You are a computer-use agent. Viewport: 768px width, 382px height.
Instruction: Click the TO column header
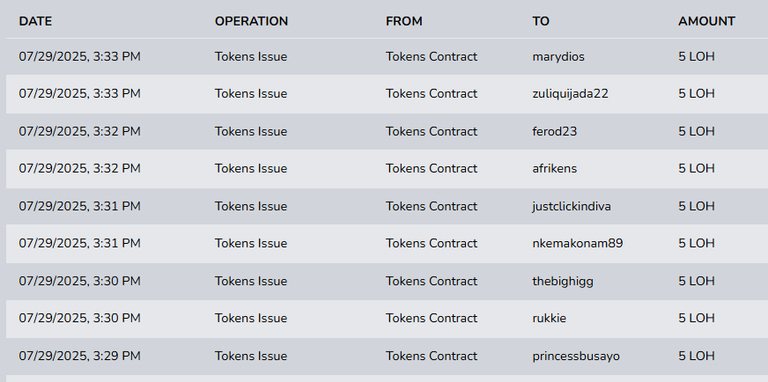[x=541, y=22]
